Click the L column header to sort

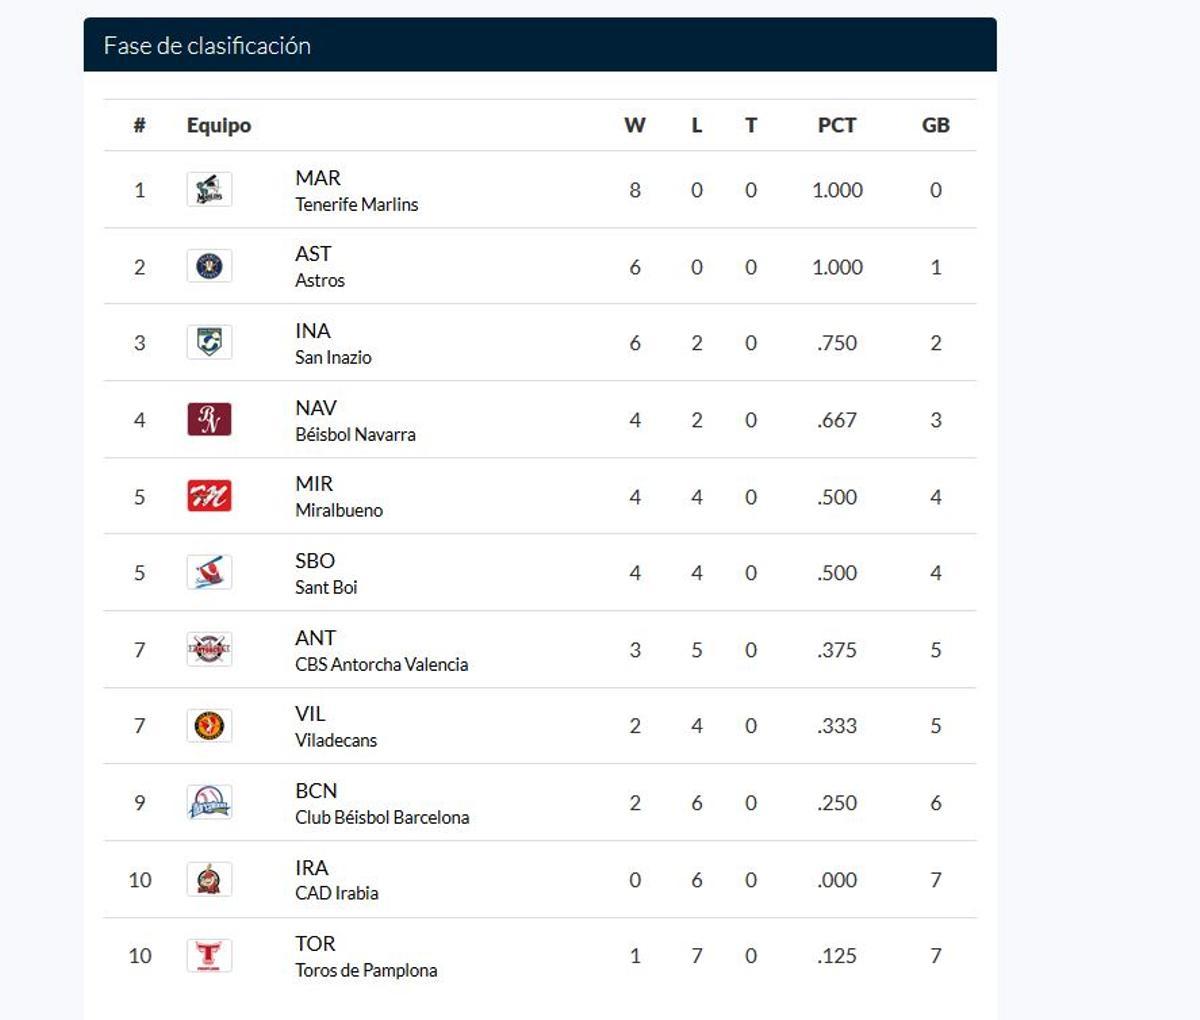click(x=696, y=125)
